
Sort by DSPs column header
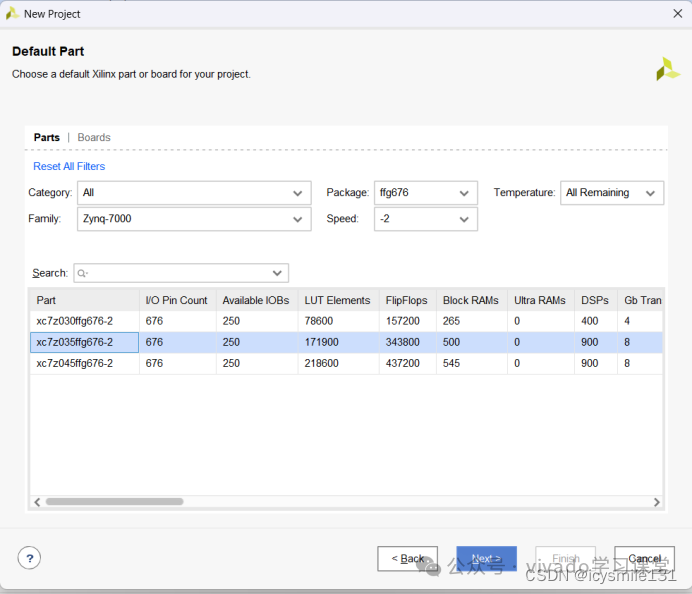click(596, 301)
